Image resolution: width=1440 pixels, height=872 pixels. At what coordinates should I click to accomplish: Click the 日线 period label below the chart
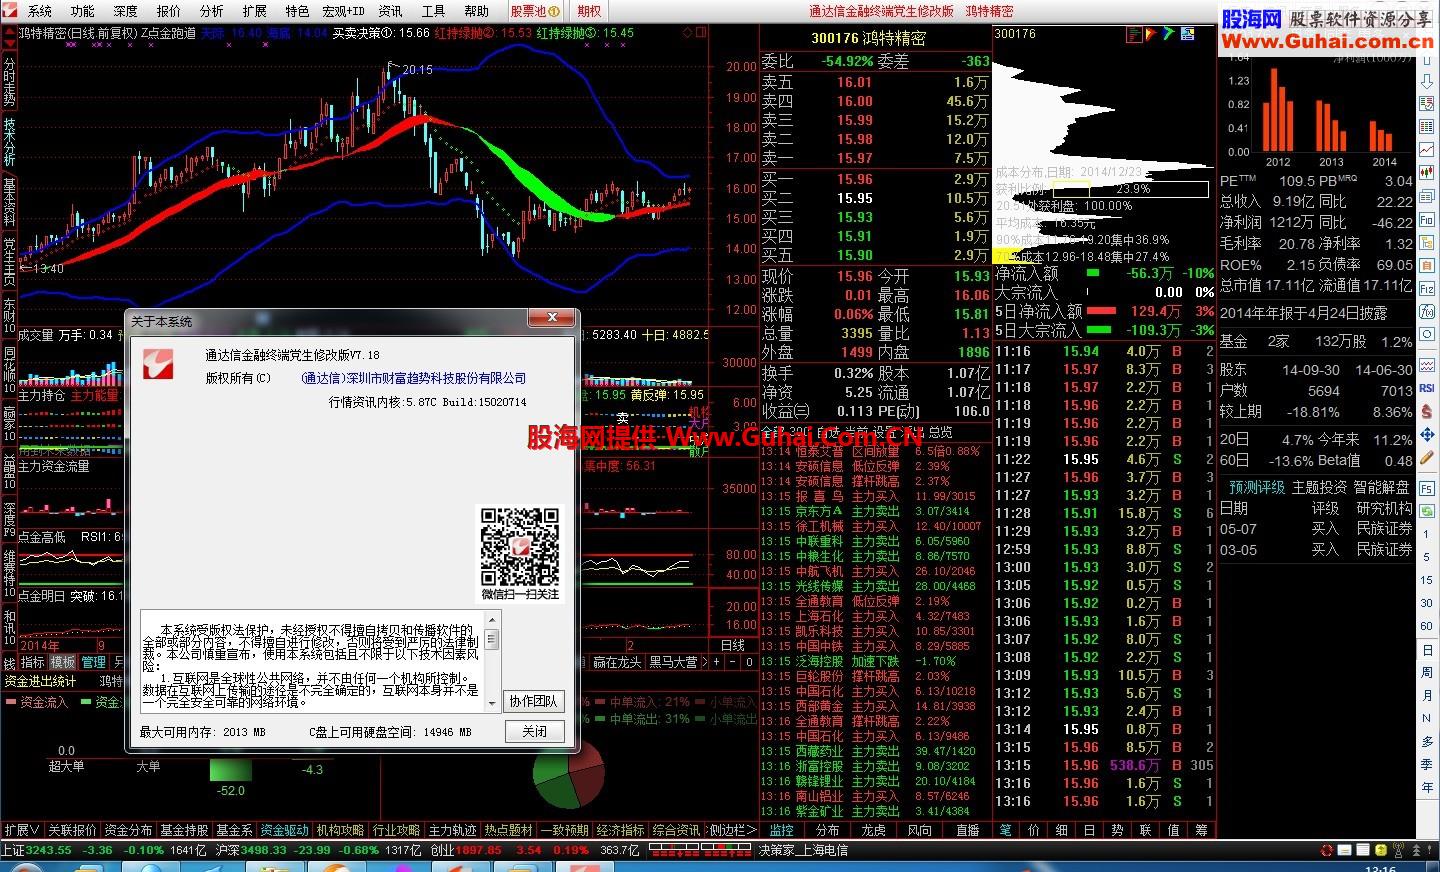(x=733, y=646)
